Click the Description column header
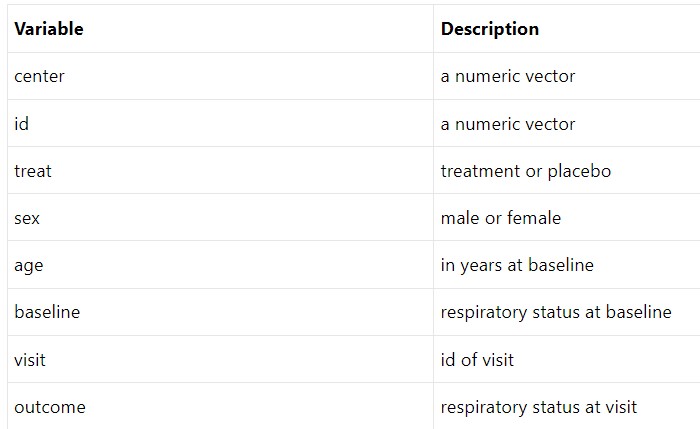 pyautogui.click(x=489, y=29)
